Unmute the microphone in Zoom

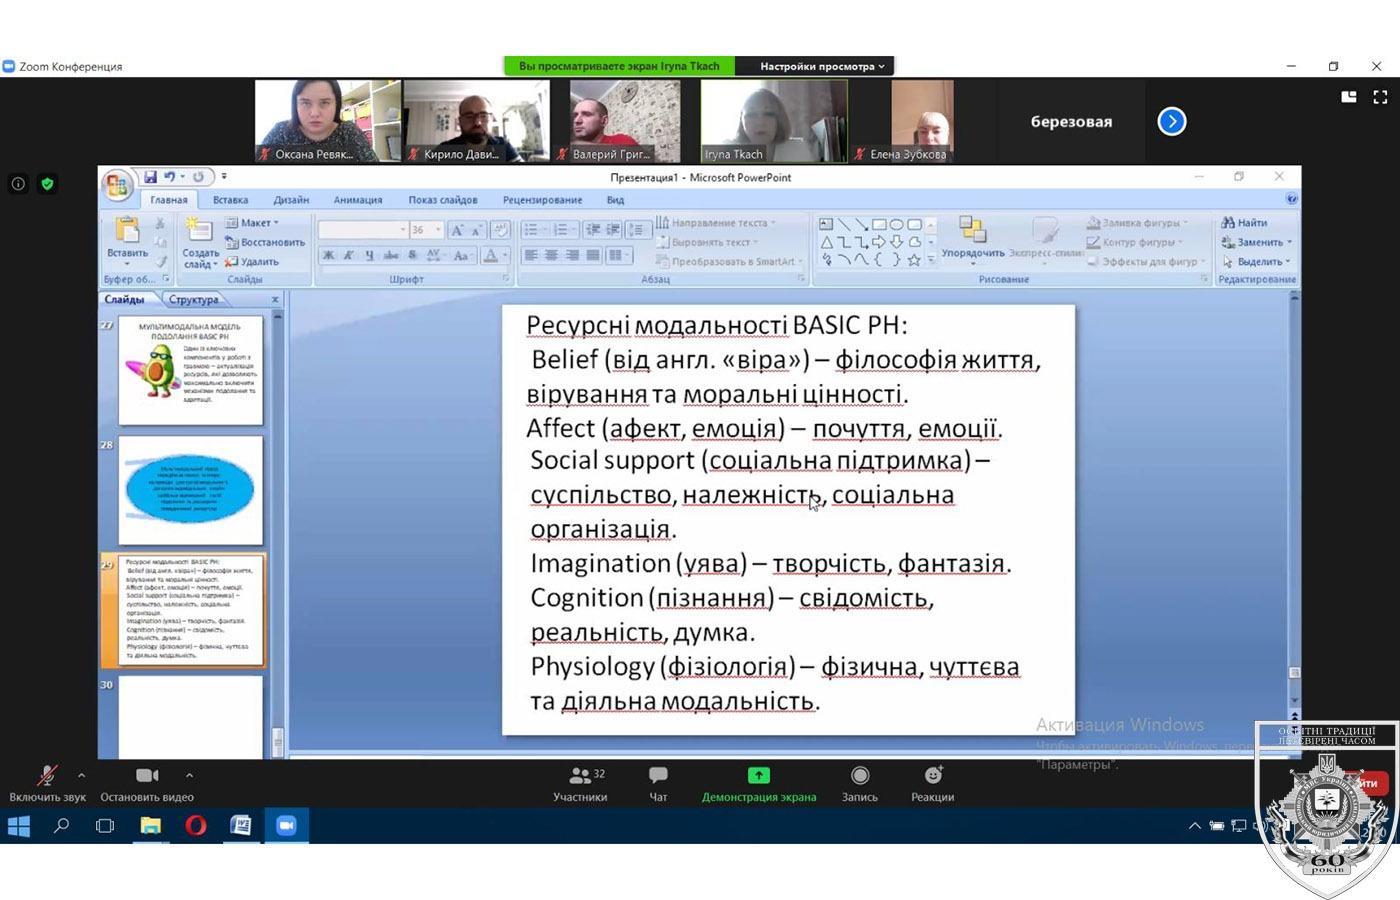point(46,776)
